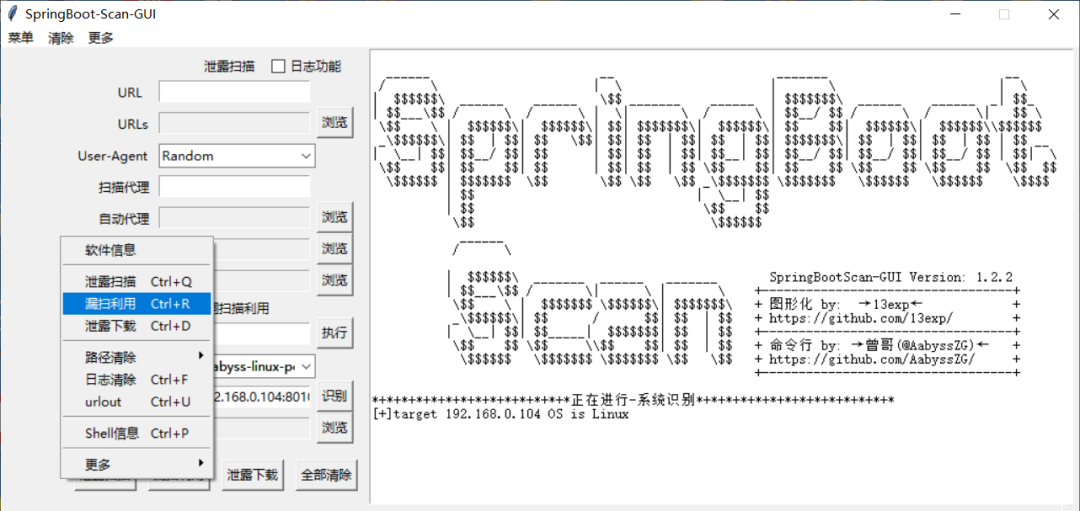Click the 执行 button

tap(335, 333)
